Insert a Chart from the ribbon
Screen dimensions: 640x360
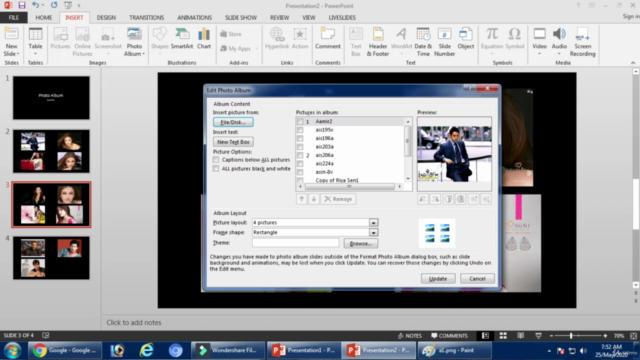(x=204, y=39)
